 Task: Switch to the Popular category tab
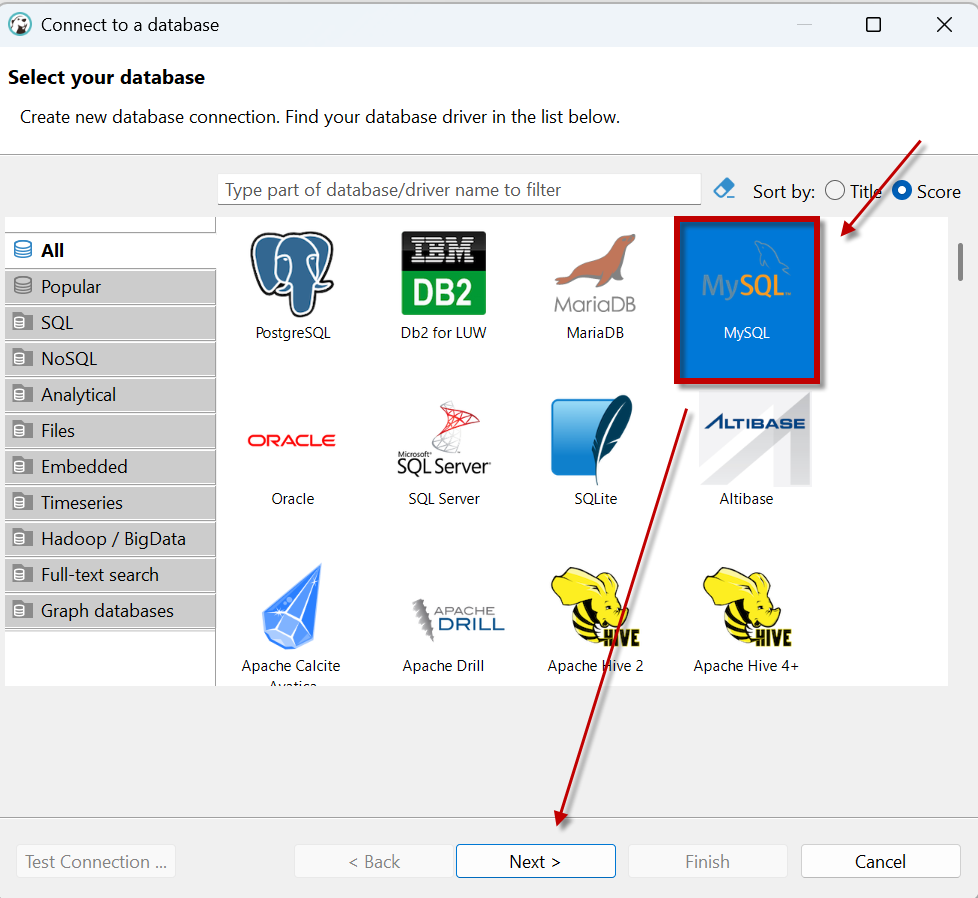tap(110, 287)
